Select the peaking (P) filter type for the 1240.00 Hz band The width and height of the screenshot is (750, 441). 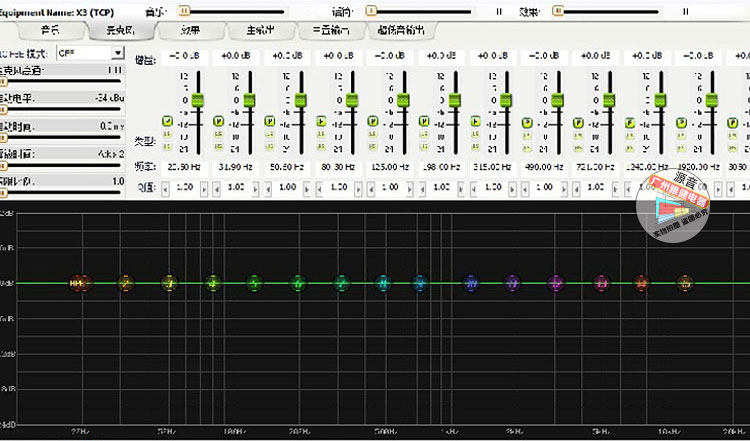[x=630, y=122]
